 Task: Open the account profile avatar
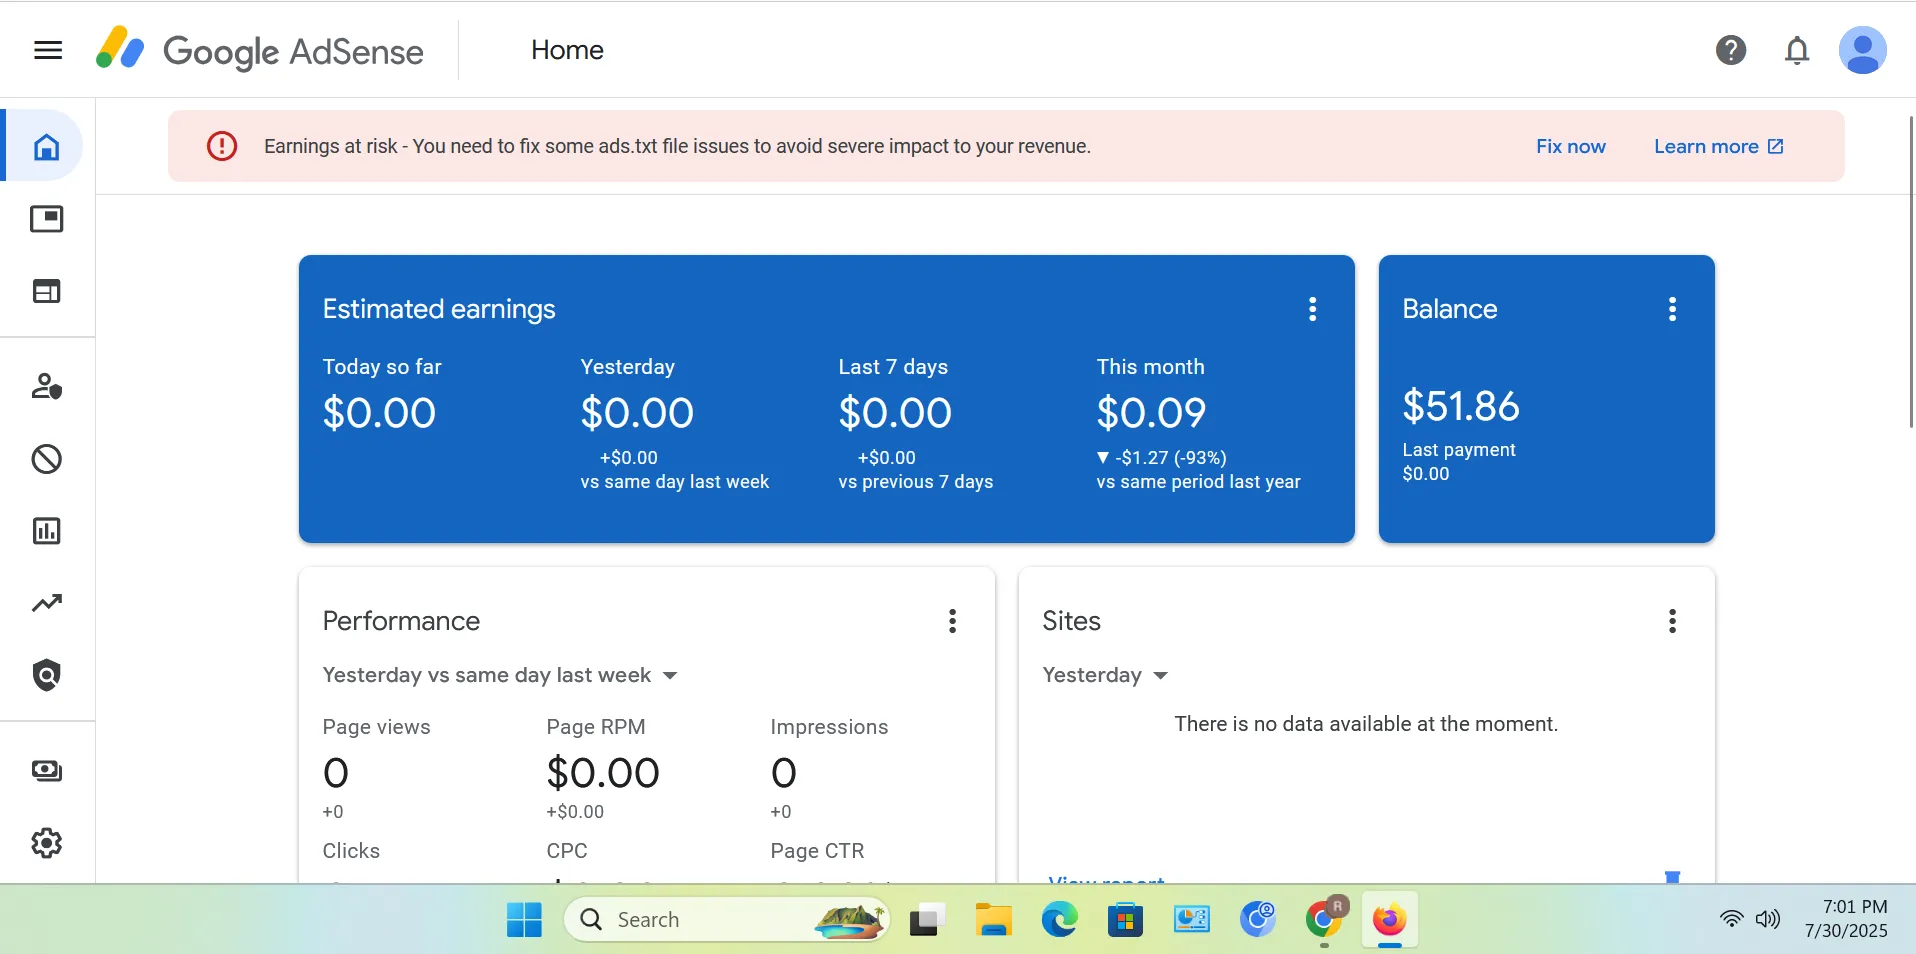tap(1862, 50)
